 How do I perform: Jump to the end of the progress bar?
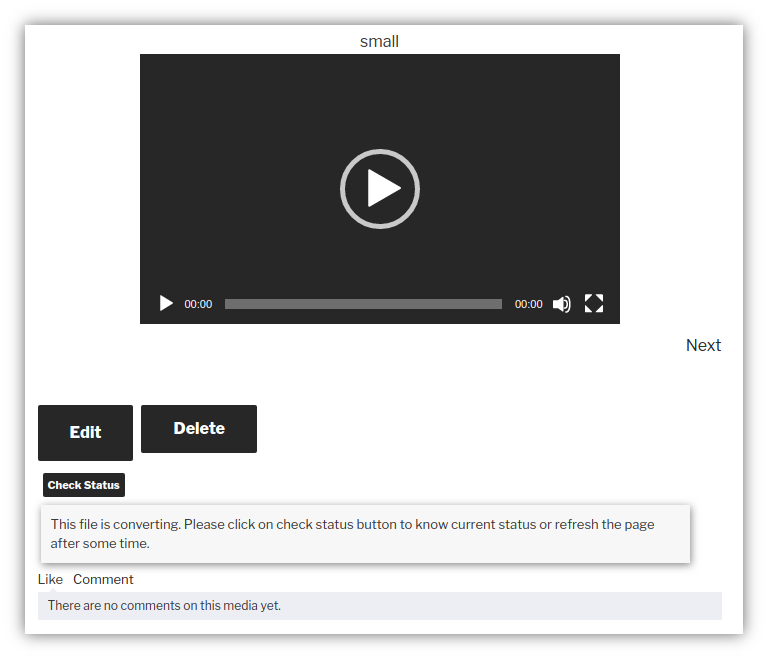tap(500, 304)
